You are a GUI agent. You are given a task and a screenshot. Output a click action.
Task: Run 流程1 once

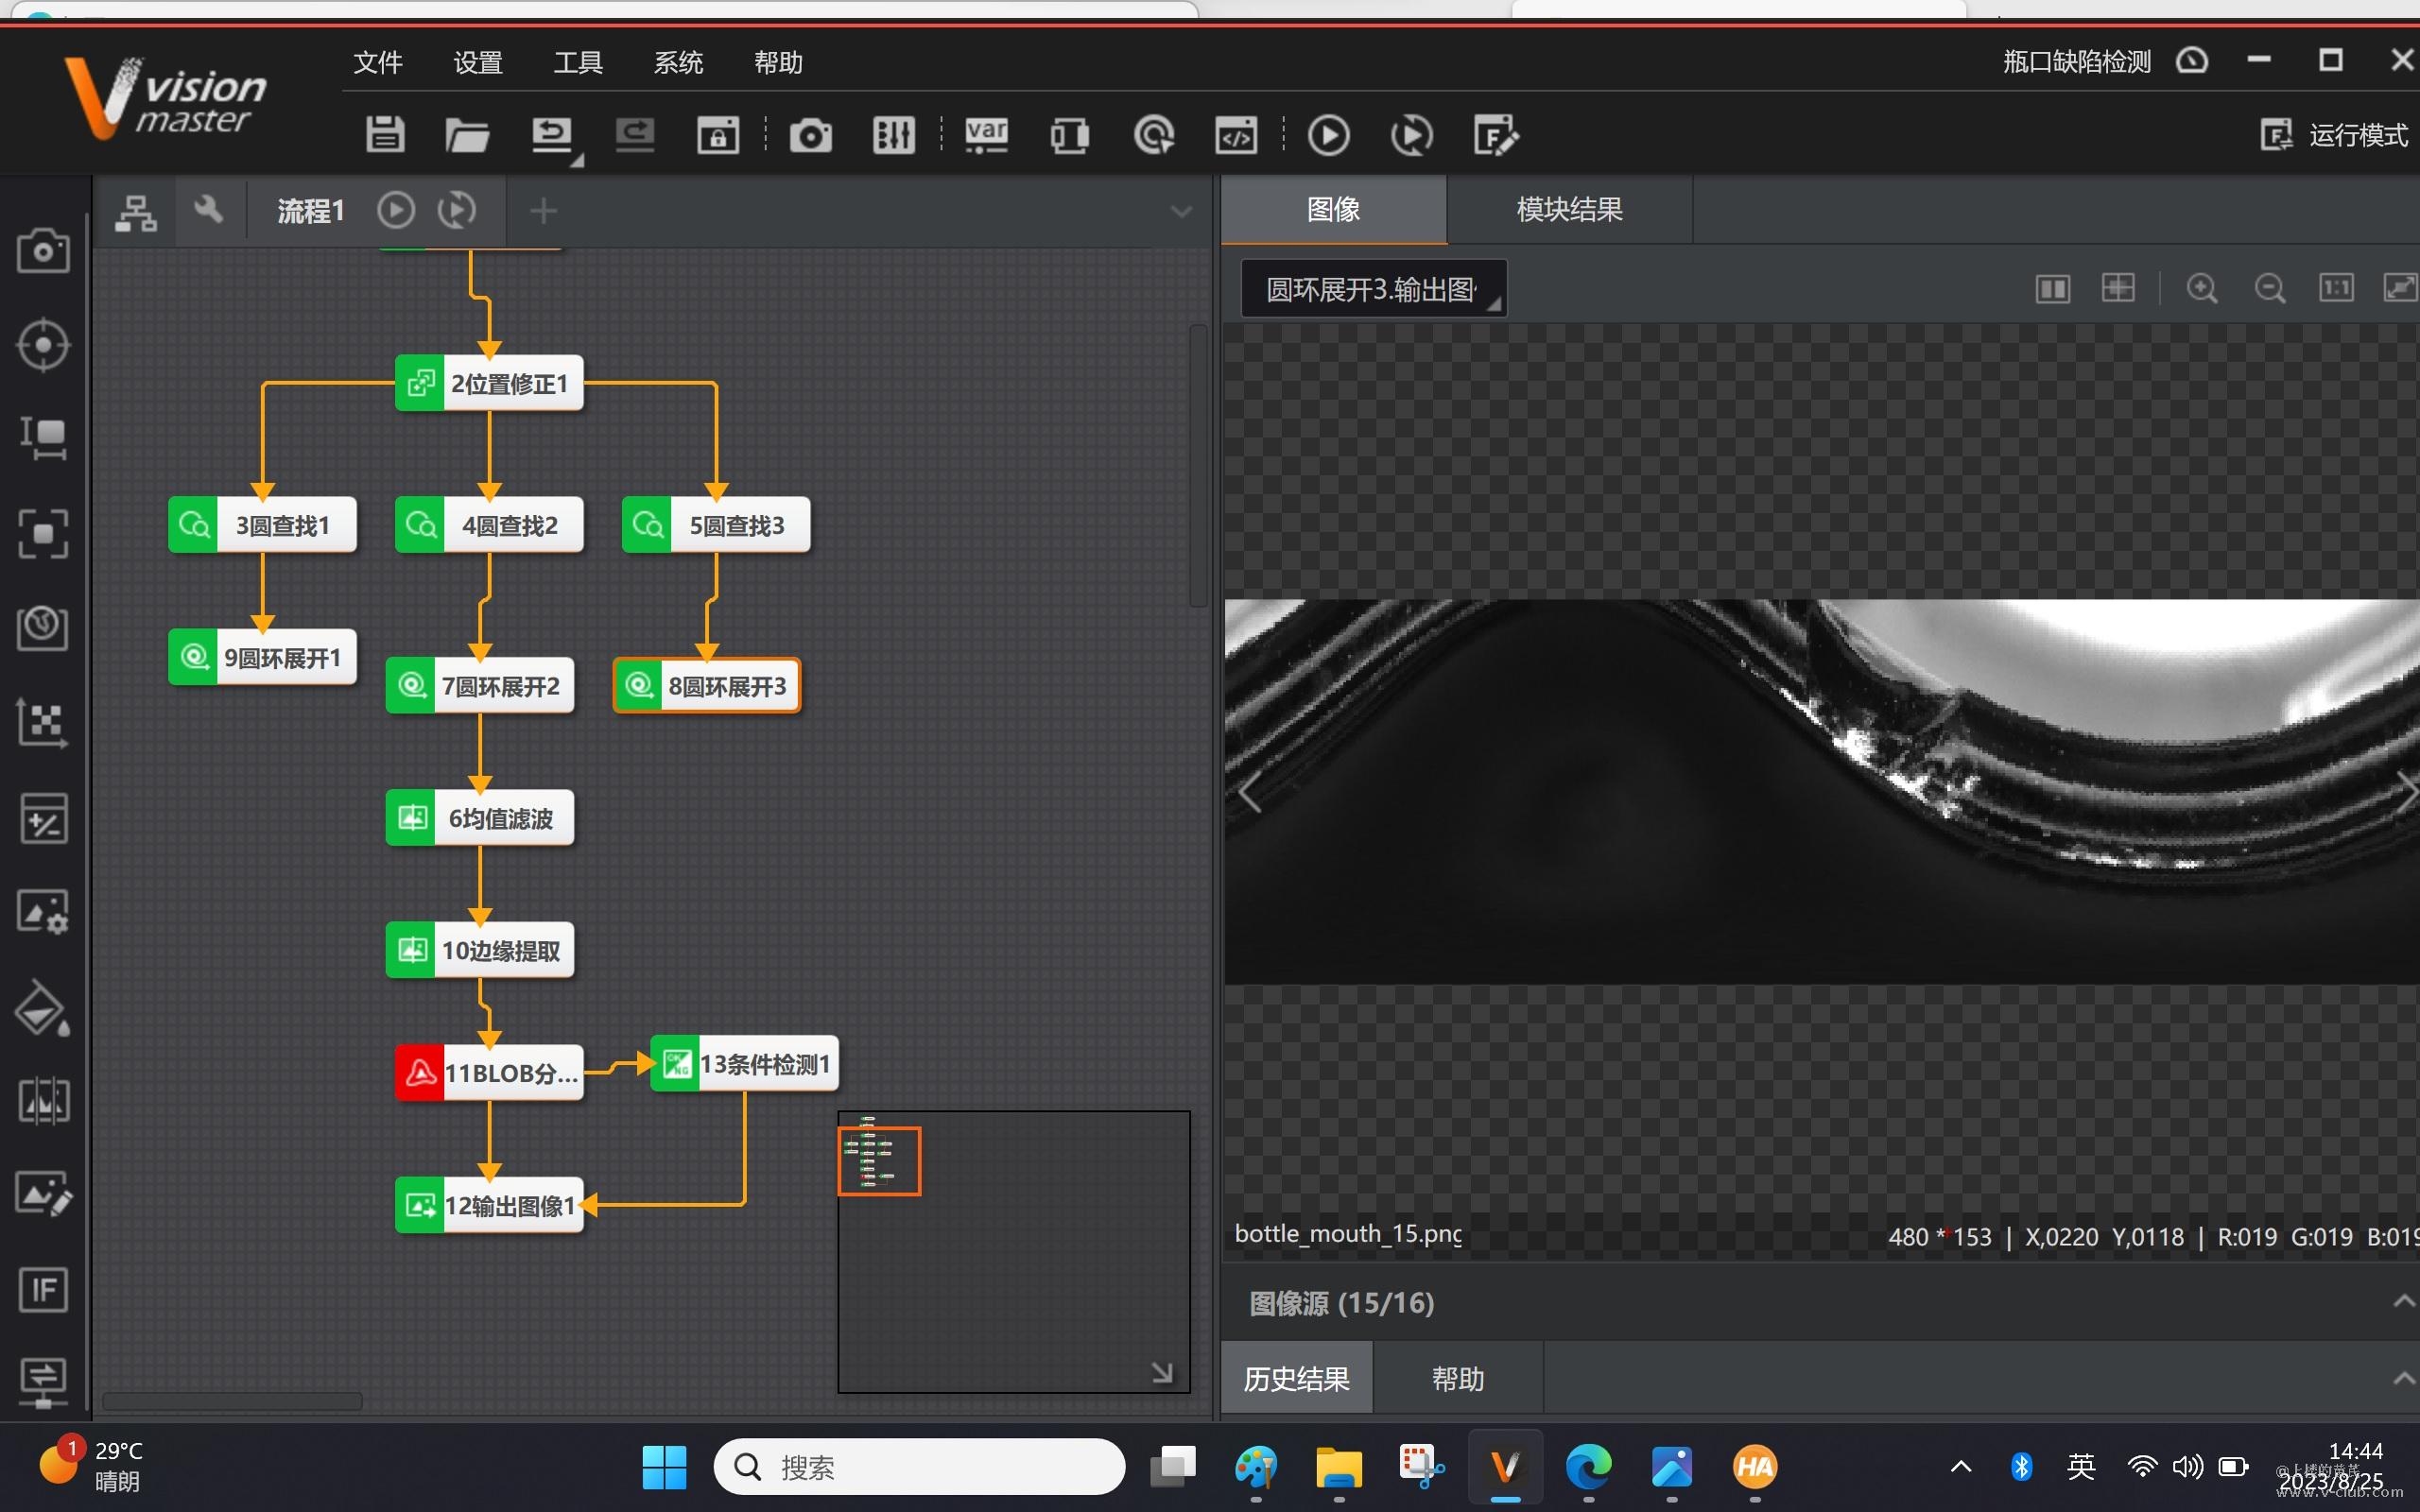click(396, 210)
